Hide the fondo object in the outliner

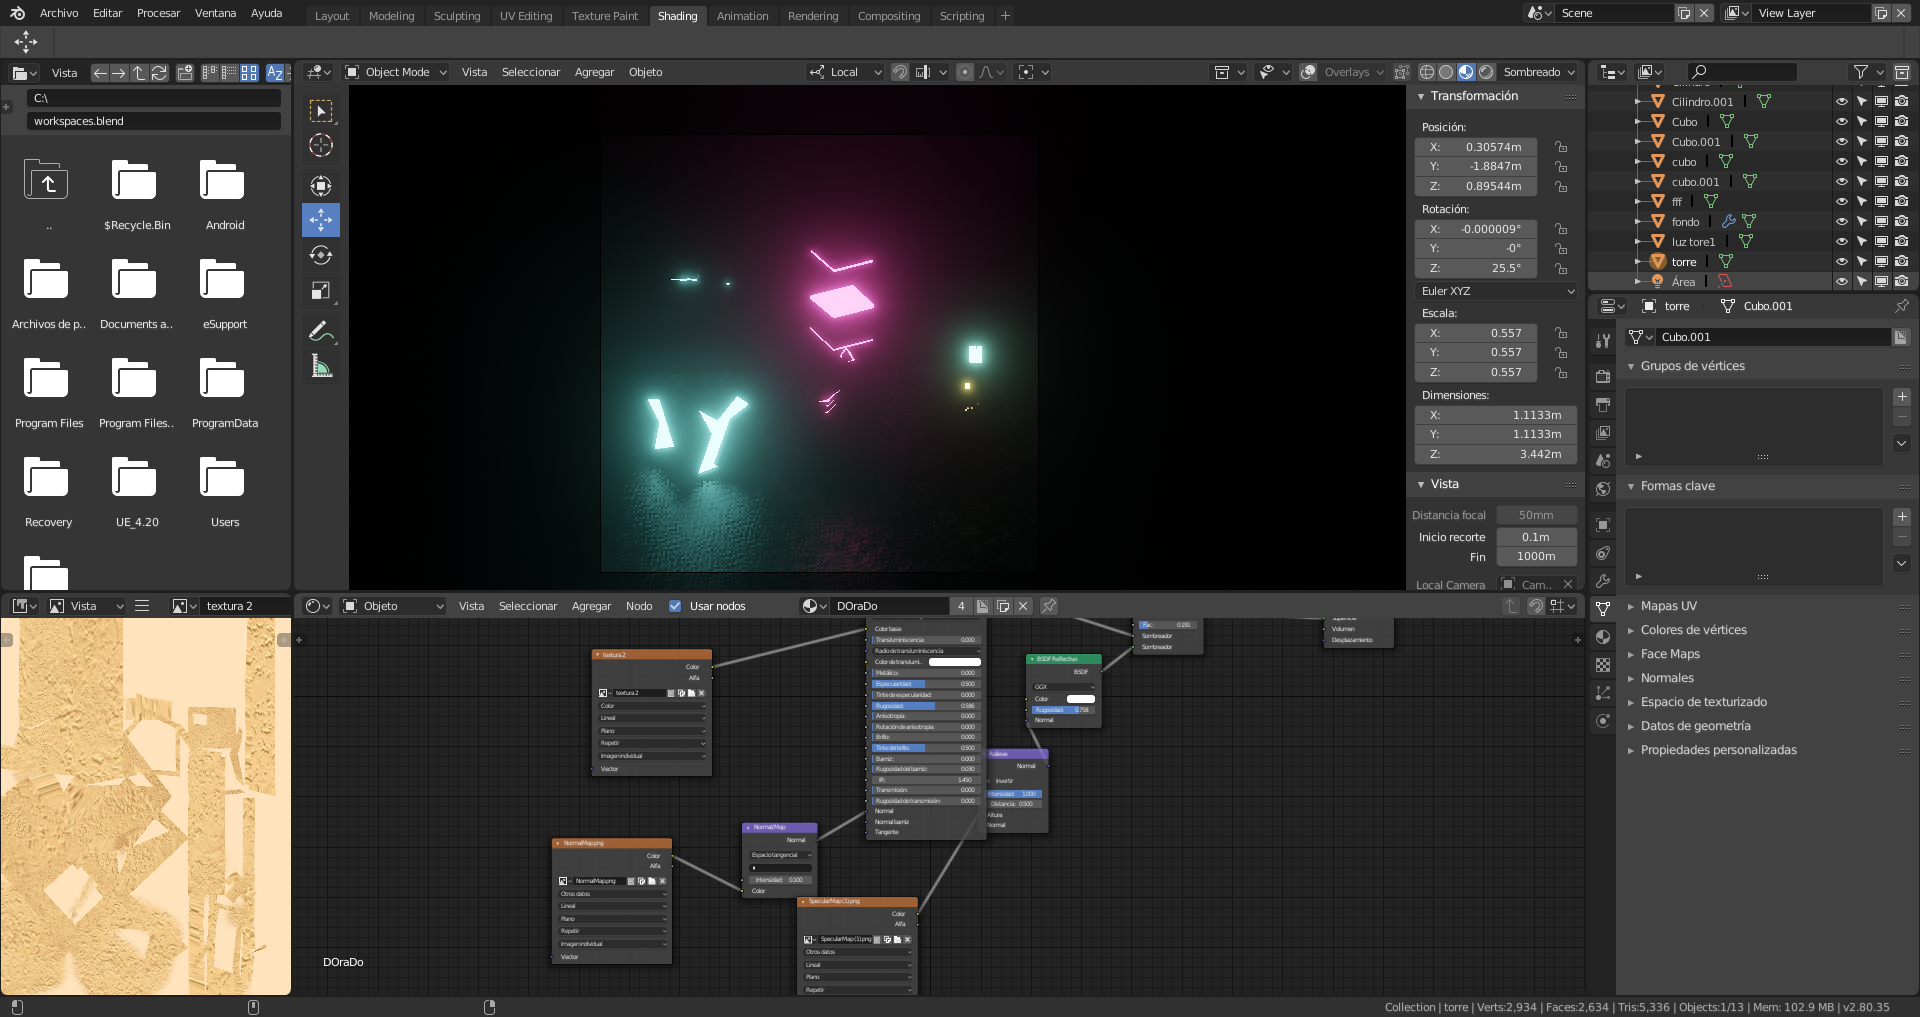[x=1843, y=221]
